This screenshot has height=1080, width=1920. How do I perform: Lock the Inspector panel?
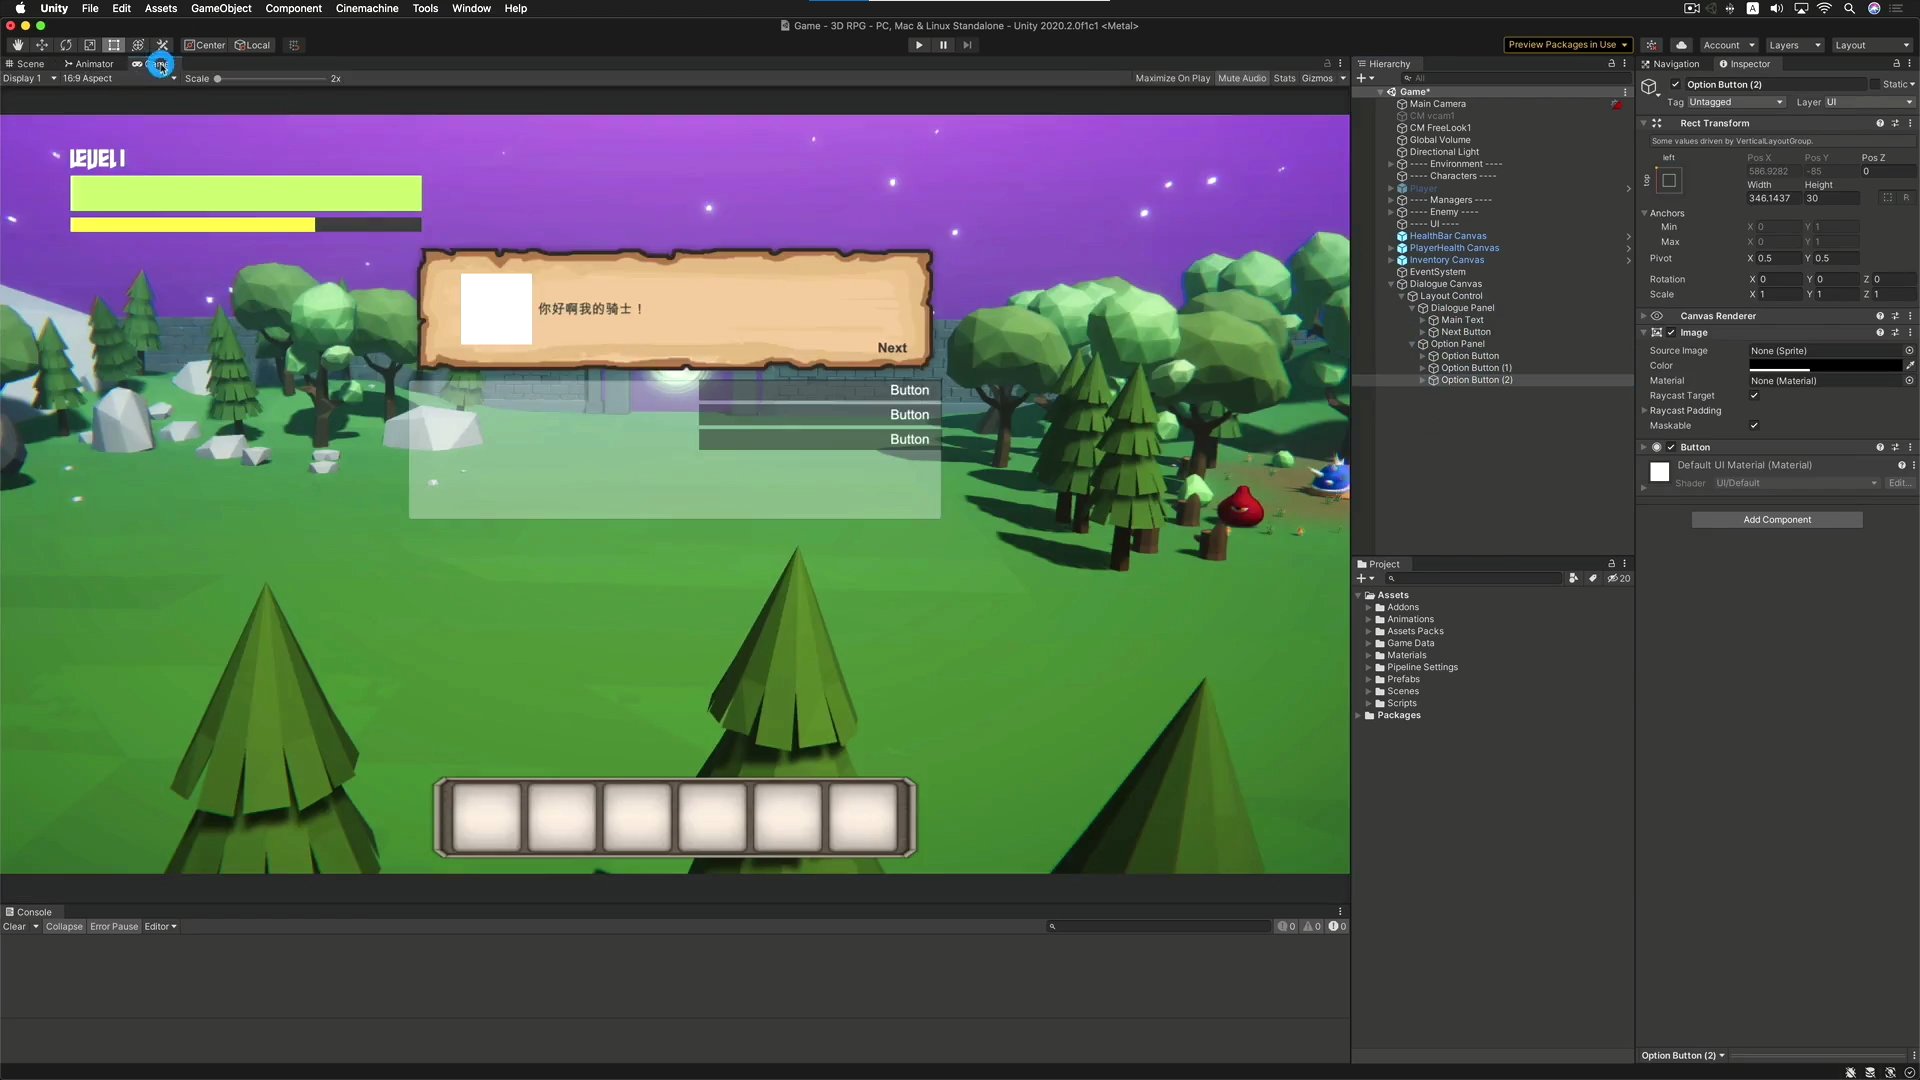(1896, 64)
